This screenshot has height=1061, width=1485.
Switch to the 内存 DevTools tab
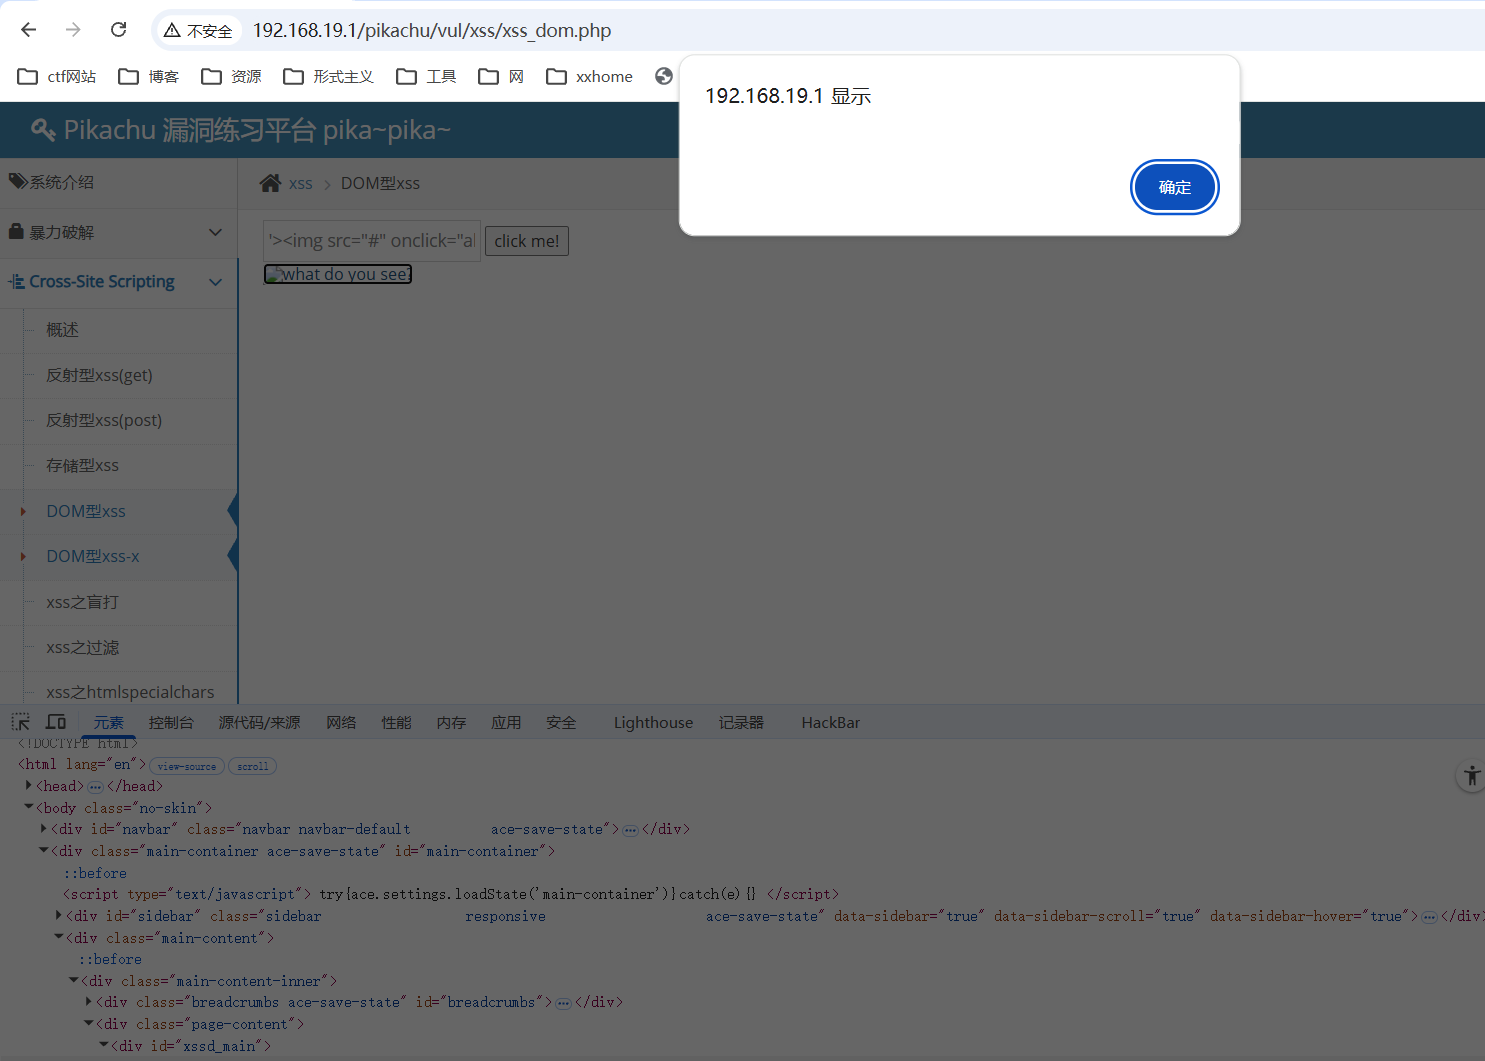point(451,723)
